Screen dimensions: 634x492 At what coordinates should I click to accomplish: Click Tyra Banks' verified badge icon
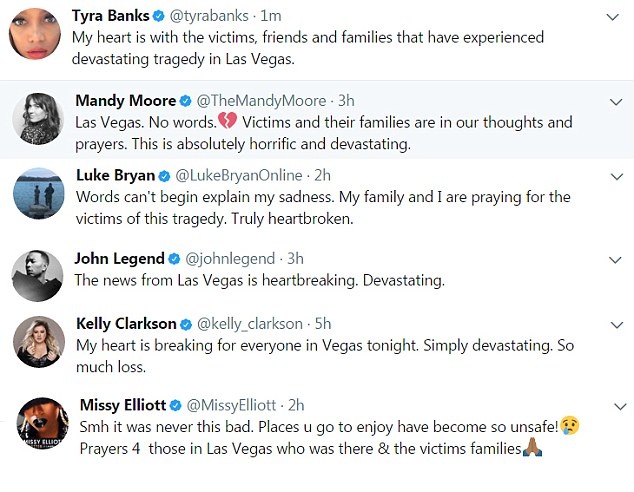159,17
